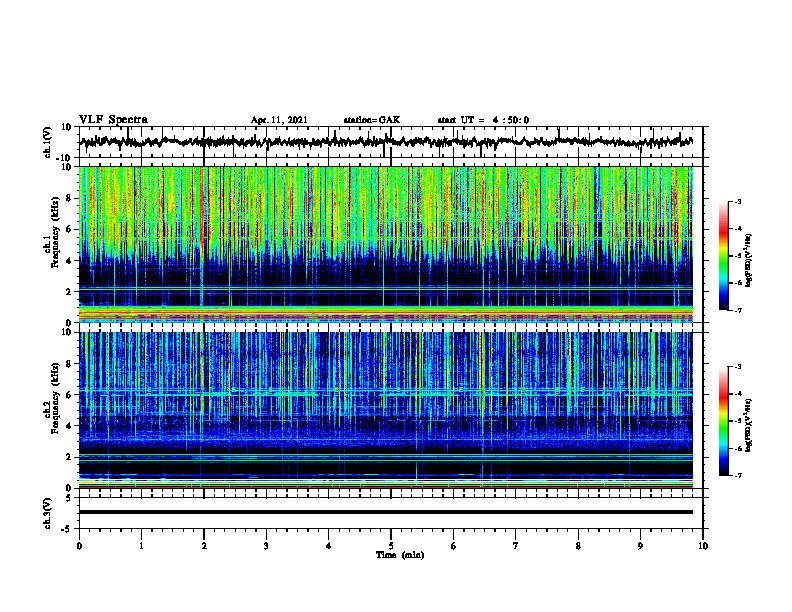Click the "10" tick on Time axis

click(703, 546)
